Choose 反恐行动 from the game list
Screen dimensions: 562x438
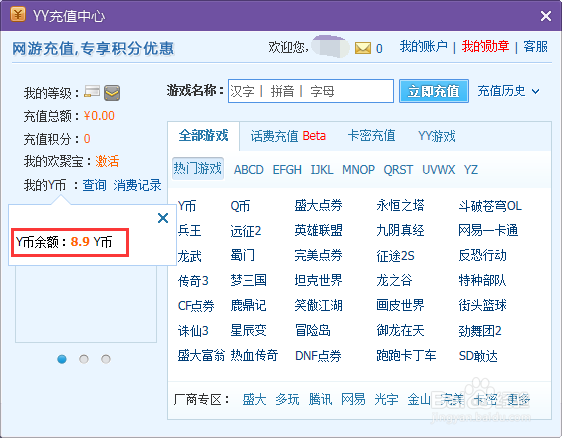(482, 256)
